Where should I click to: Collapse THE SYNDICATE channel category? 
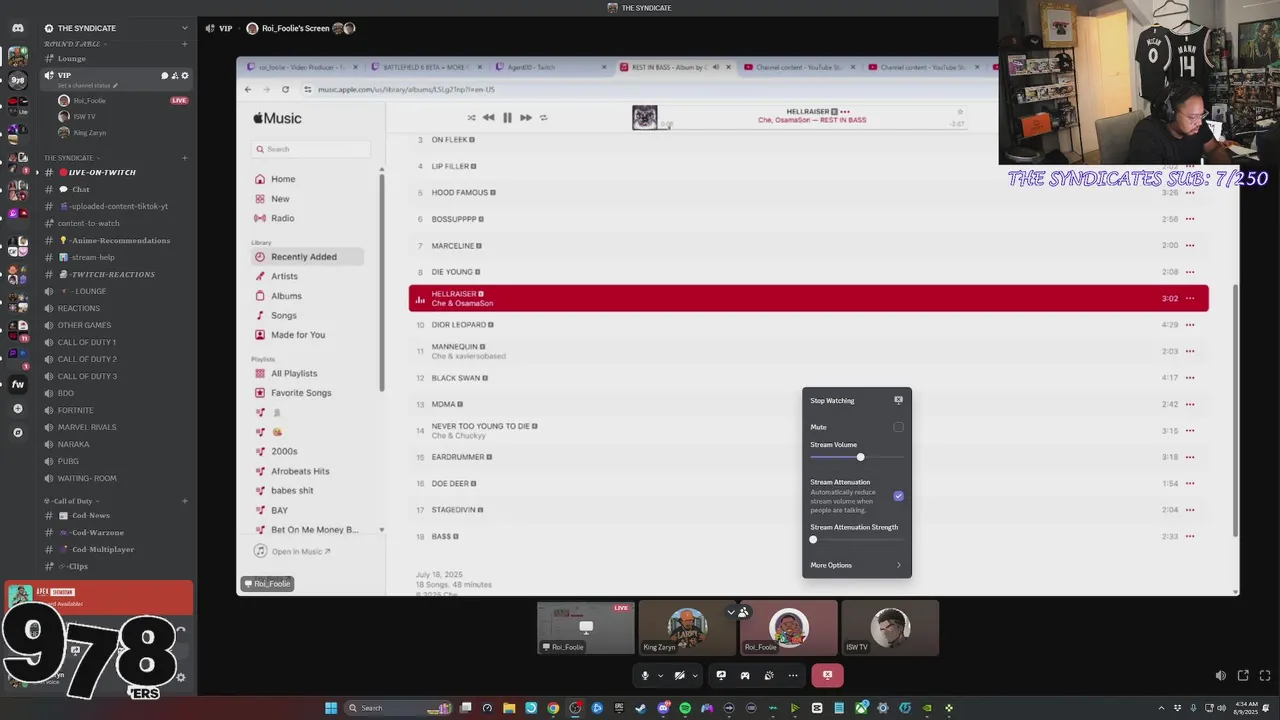point(72,158)
